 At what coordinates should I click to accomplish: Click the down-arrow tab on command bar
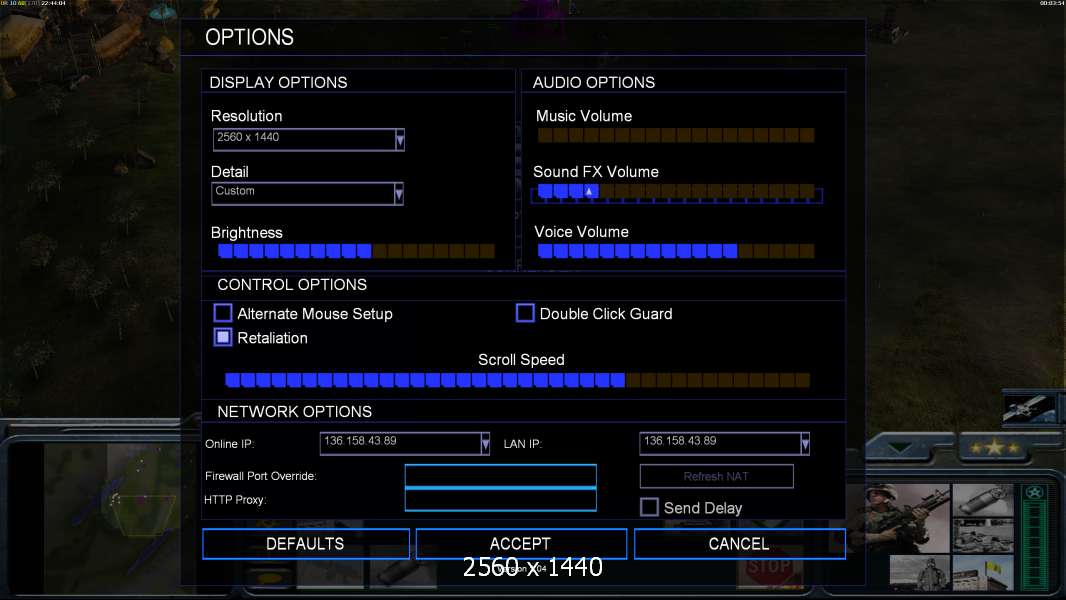[x=901, y=448]
